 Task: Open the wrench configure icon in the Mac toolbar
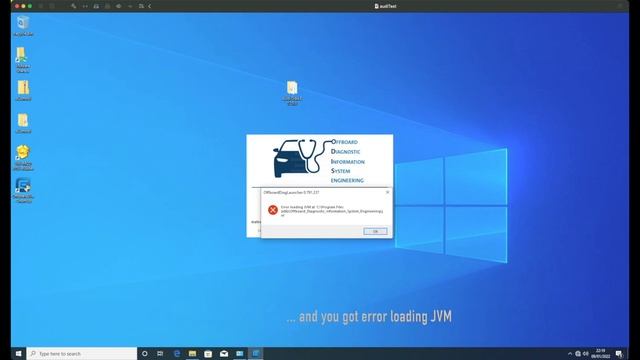[x=73, y=6]
